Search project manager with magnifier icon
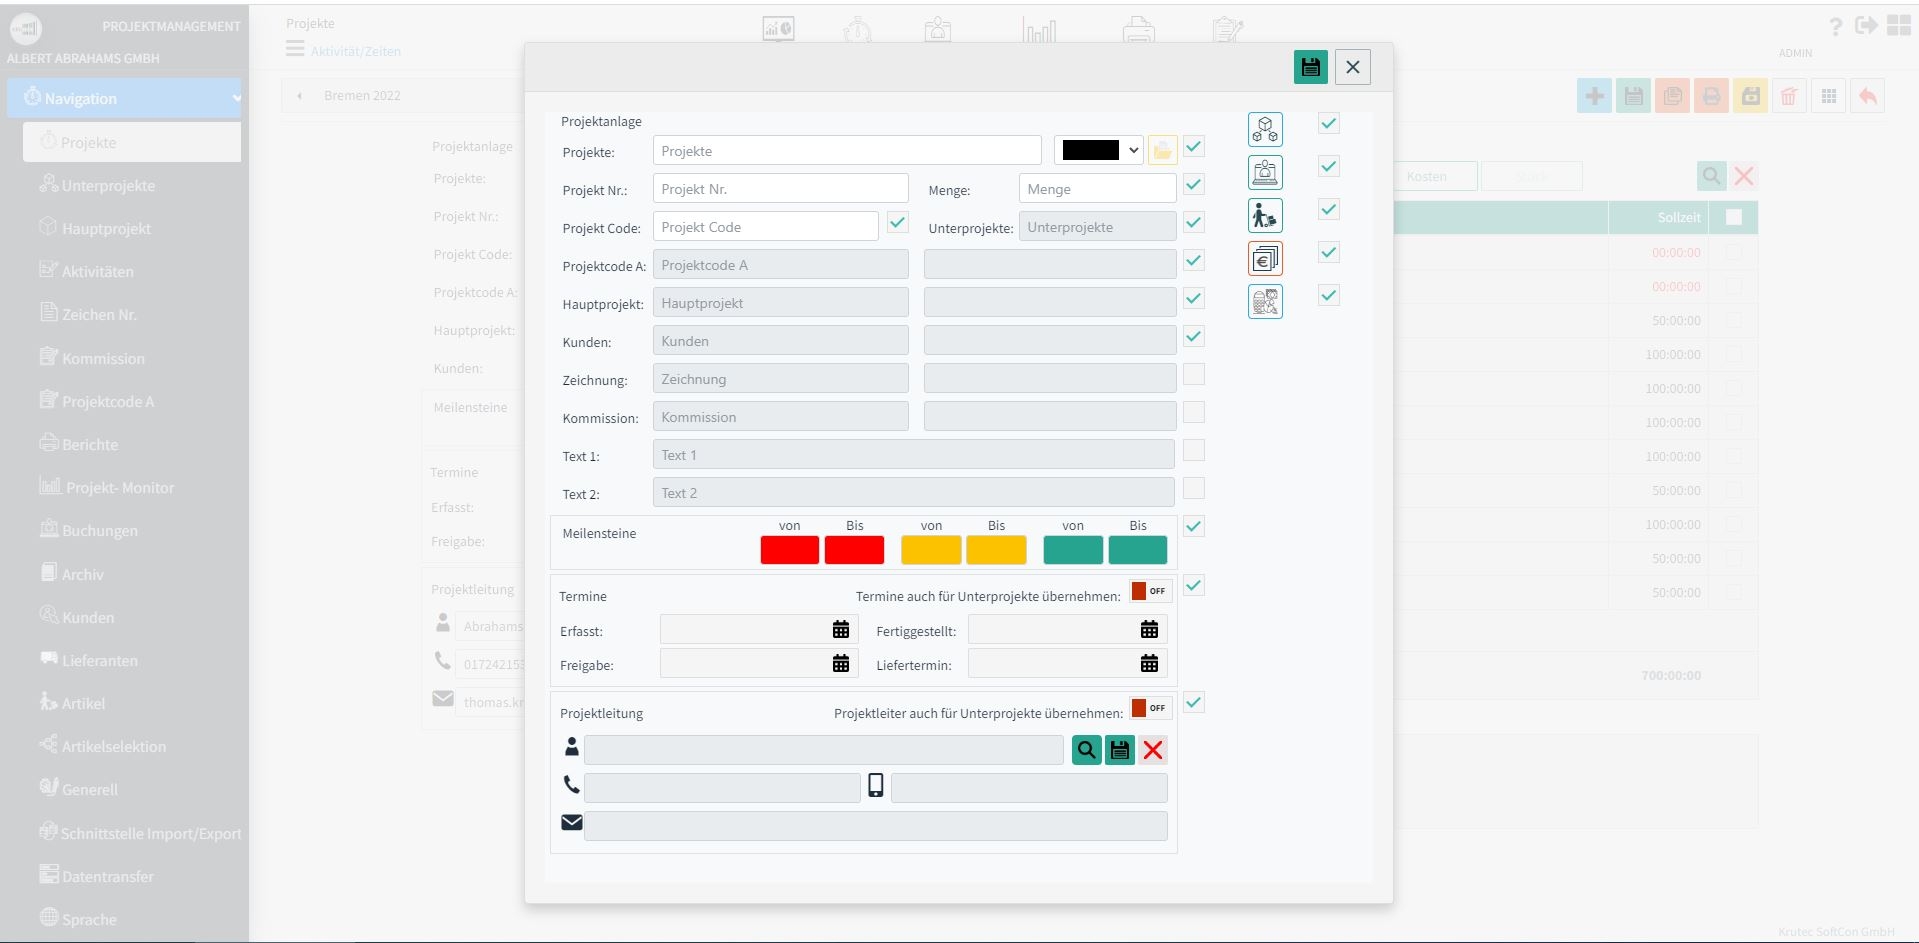 point(1086,749)
